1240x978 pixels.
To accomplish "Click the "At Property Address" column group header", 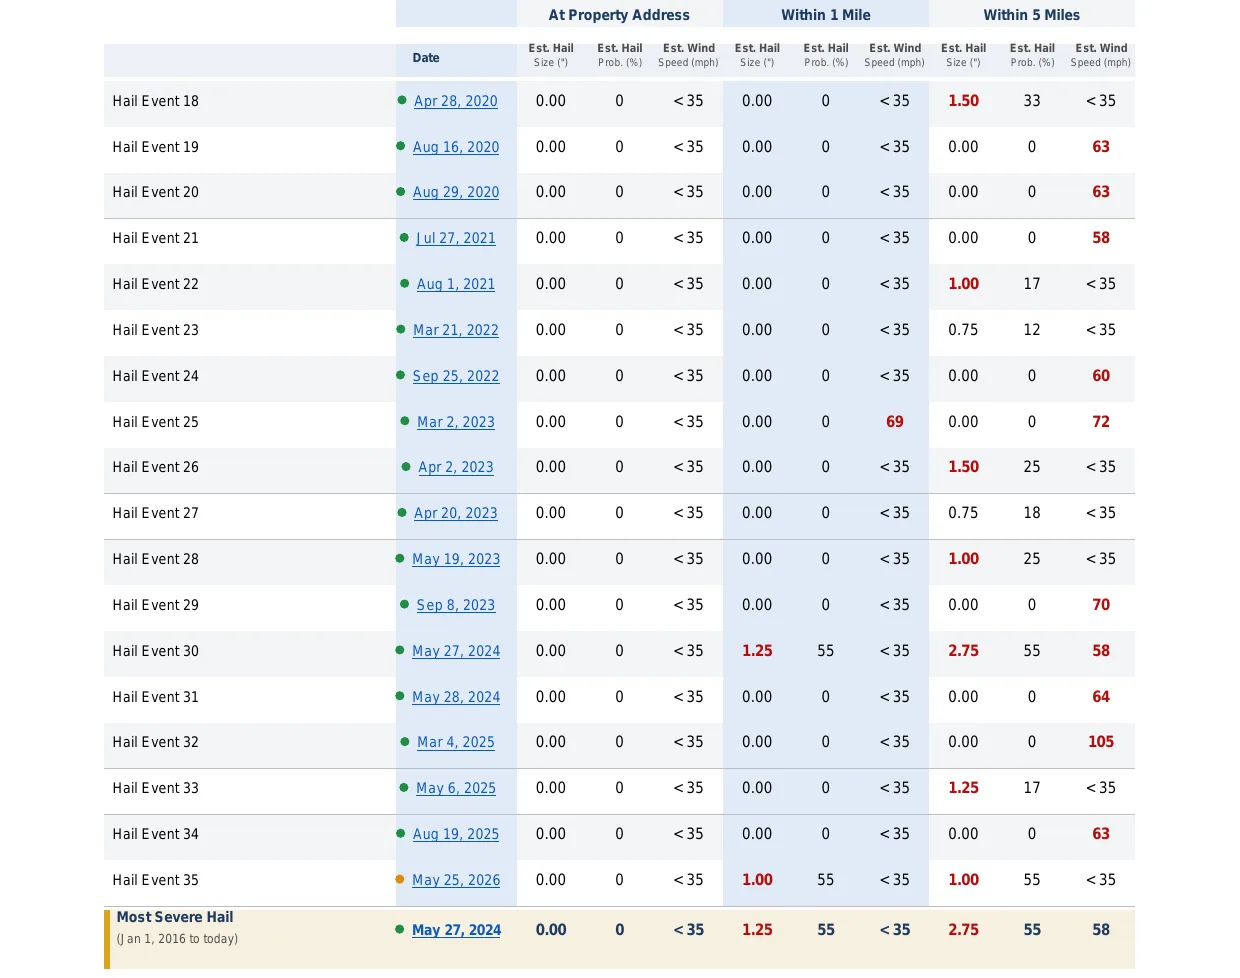I will pyautogui.click(x=619, y=15).
